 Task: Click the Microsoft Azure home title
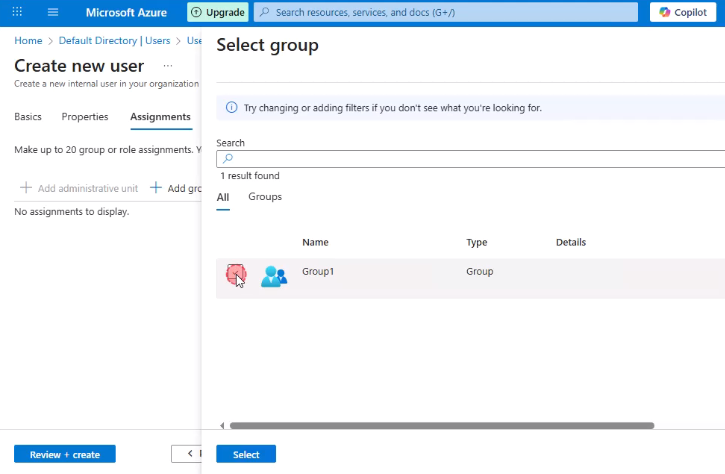point(126,12)
